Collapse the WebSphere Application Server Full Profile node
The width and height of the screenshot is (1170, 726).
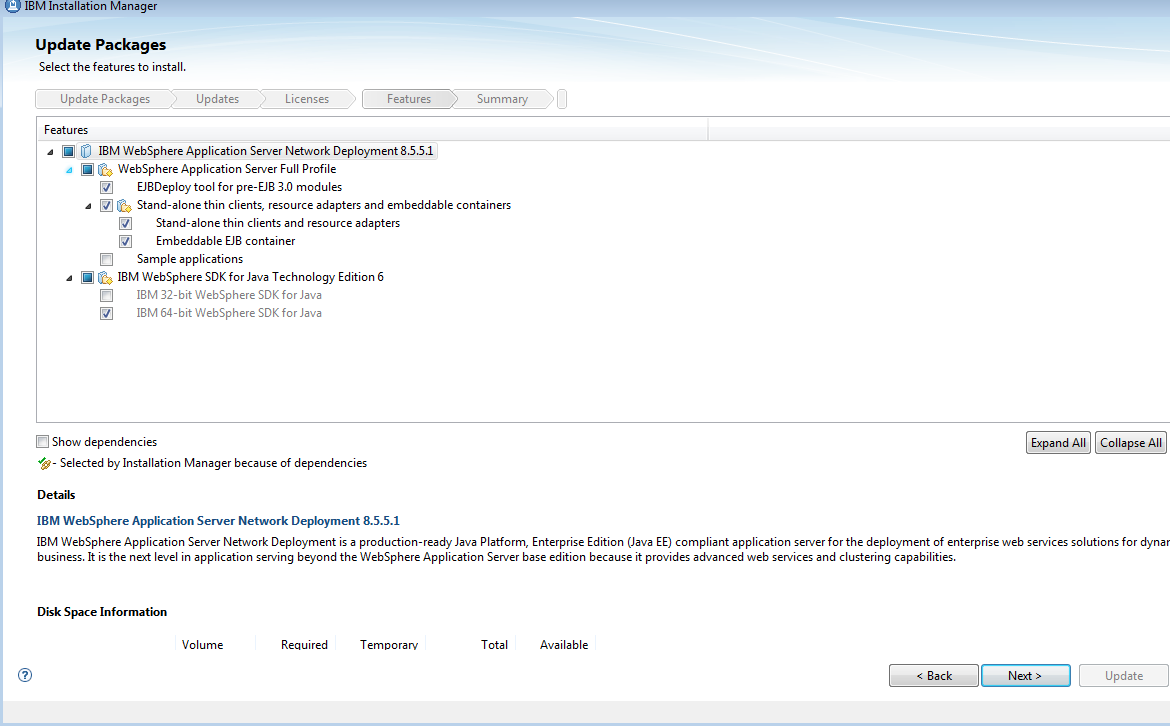pos(69,170)
